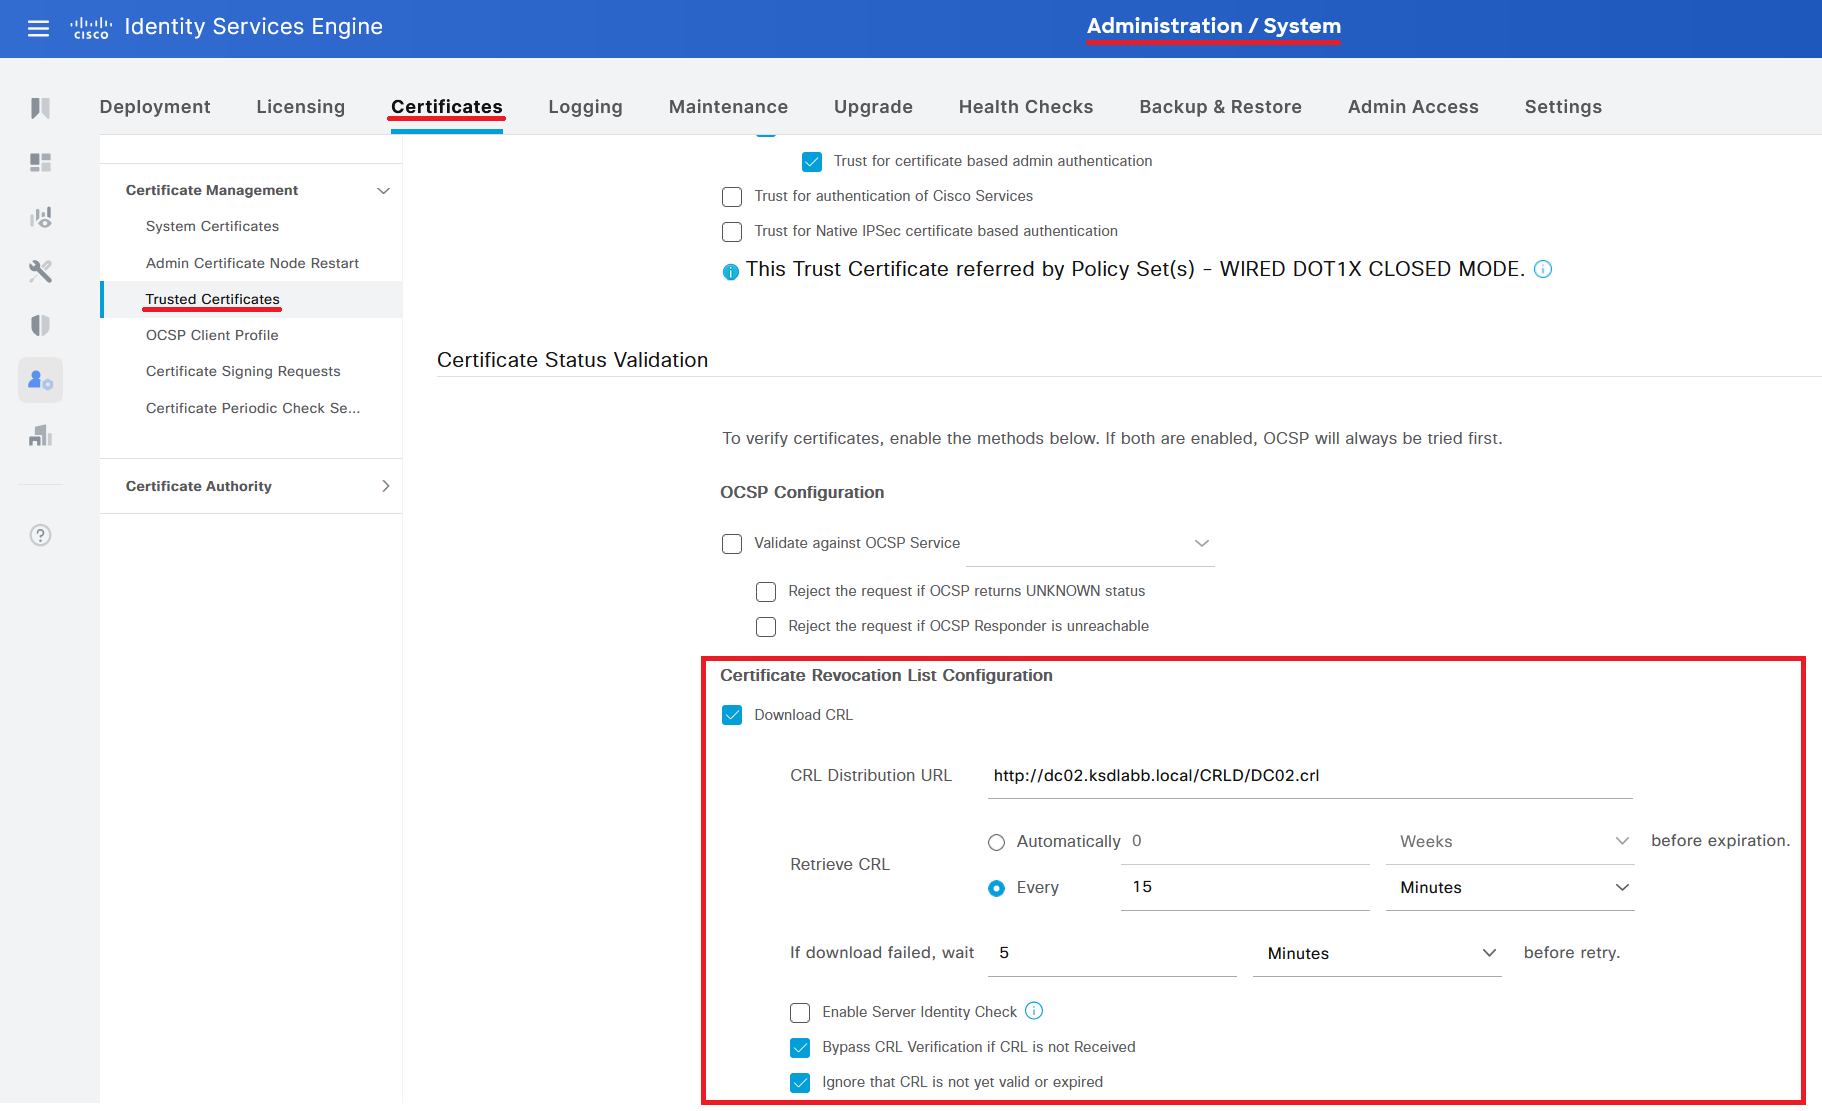
Task: Open the Every interval Minutes dropdown
Action: pyautogui.click(x=1510, y=887)
